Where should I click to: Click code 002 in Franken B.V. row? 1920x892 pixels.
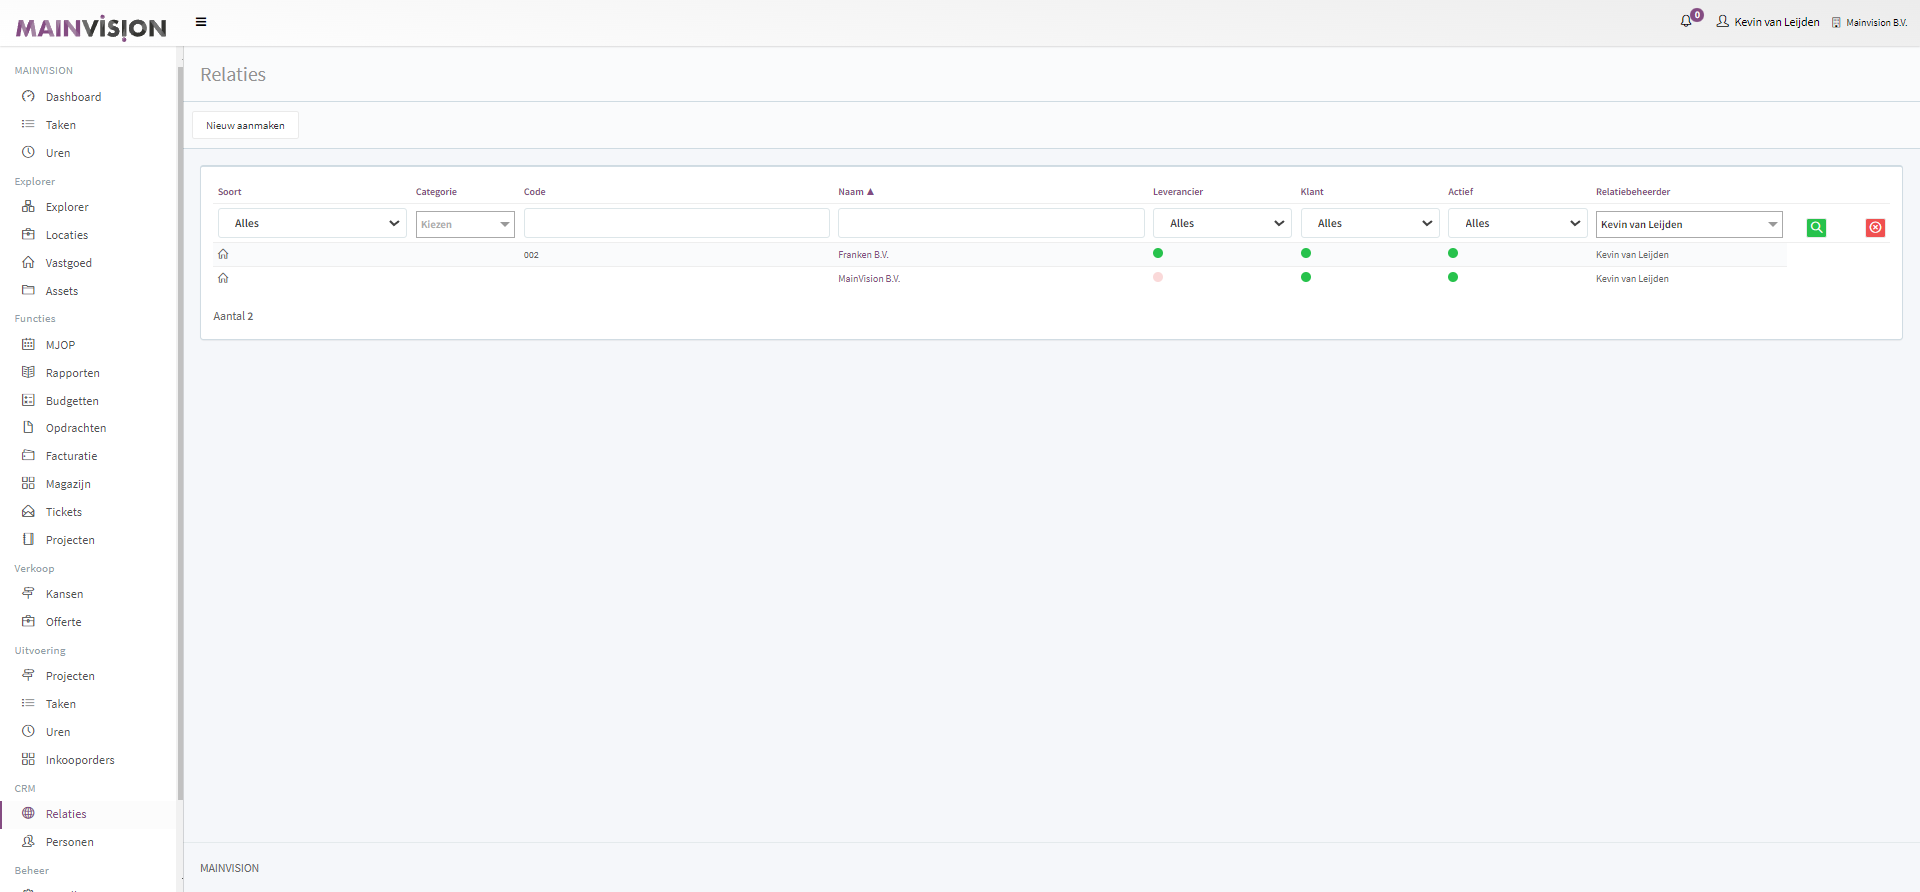pyautogui.click(x=531, y=255)
